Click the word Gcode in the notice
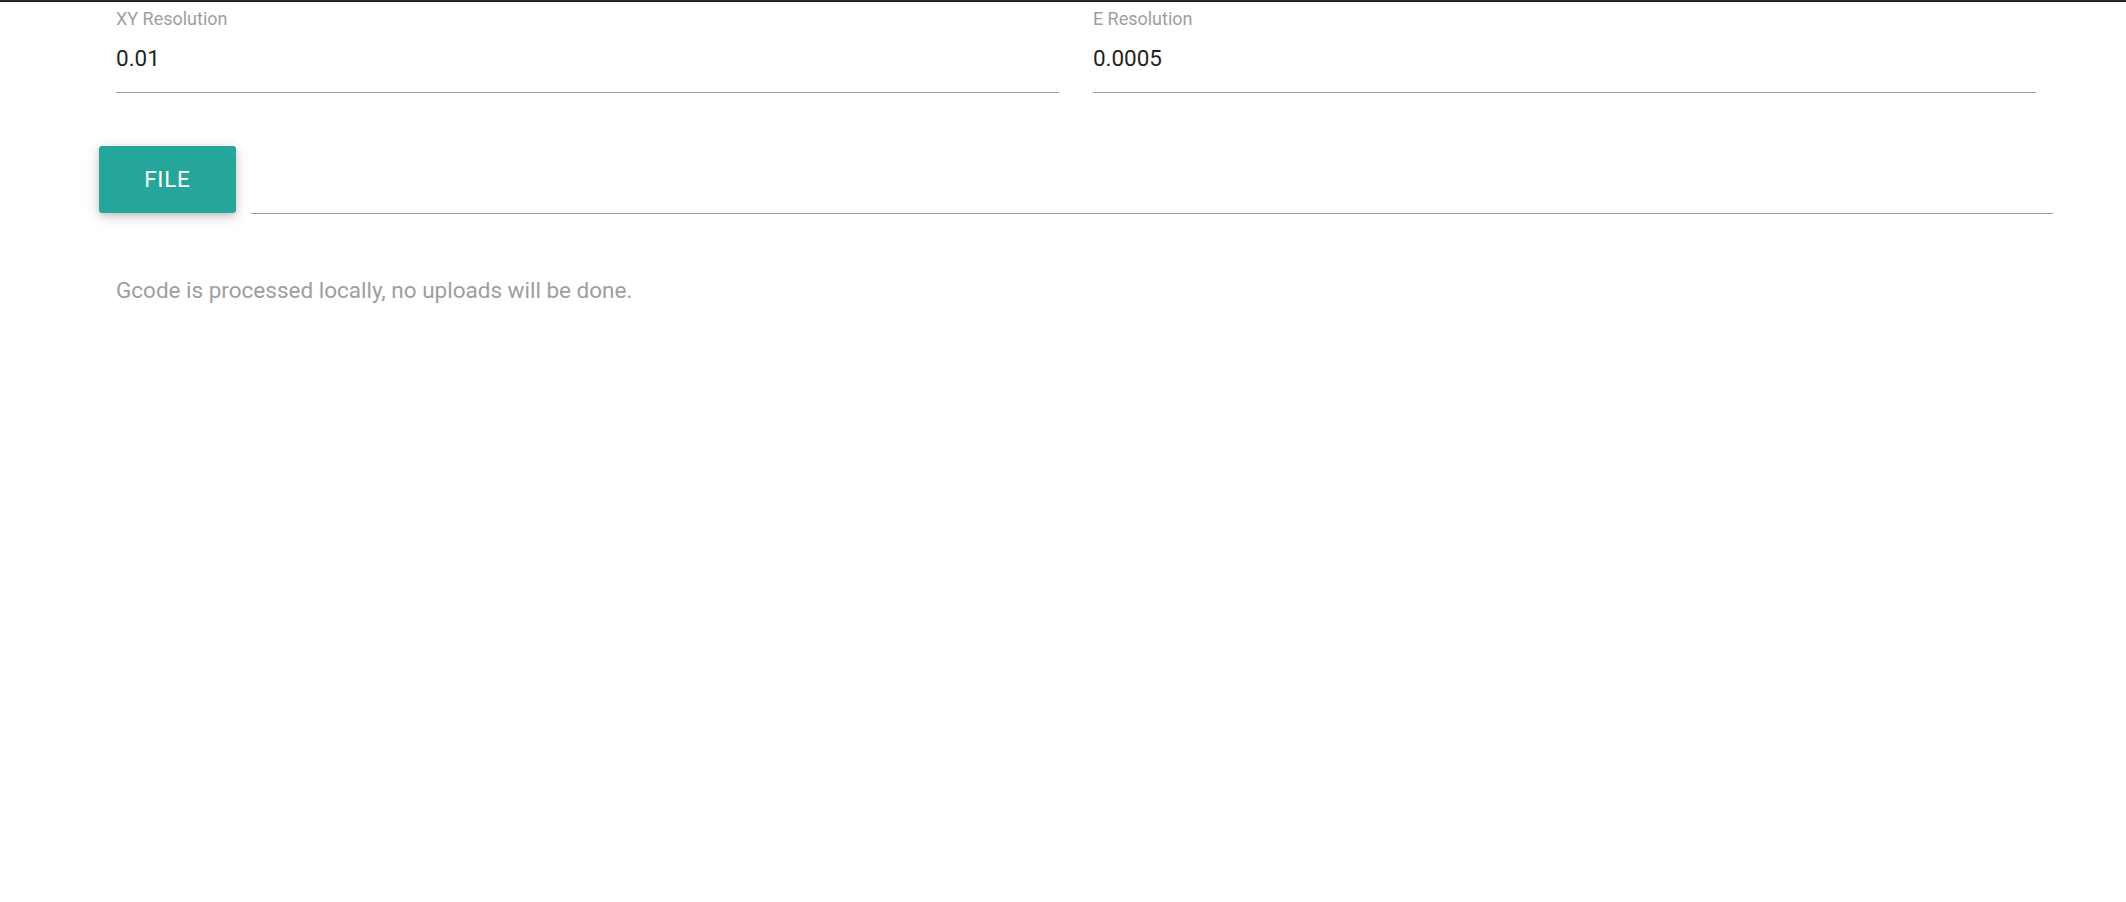 [148, 291]
